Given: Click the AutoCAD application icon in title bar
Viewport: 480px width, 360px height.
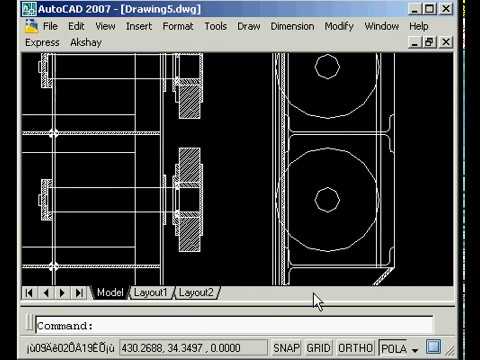Looking at the screenshot, I should click(x=29, y=9).
